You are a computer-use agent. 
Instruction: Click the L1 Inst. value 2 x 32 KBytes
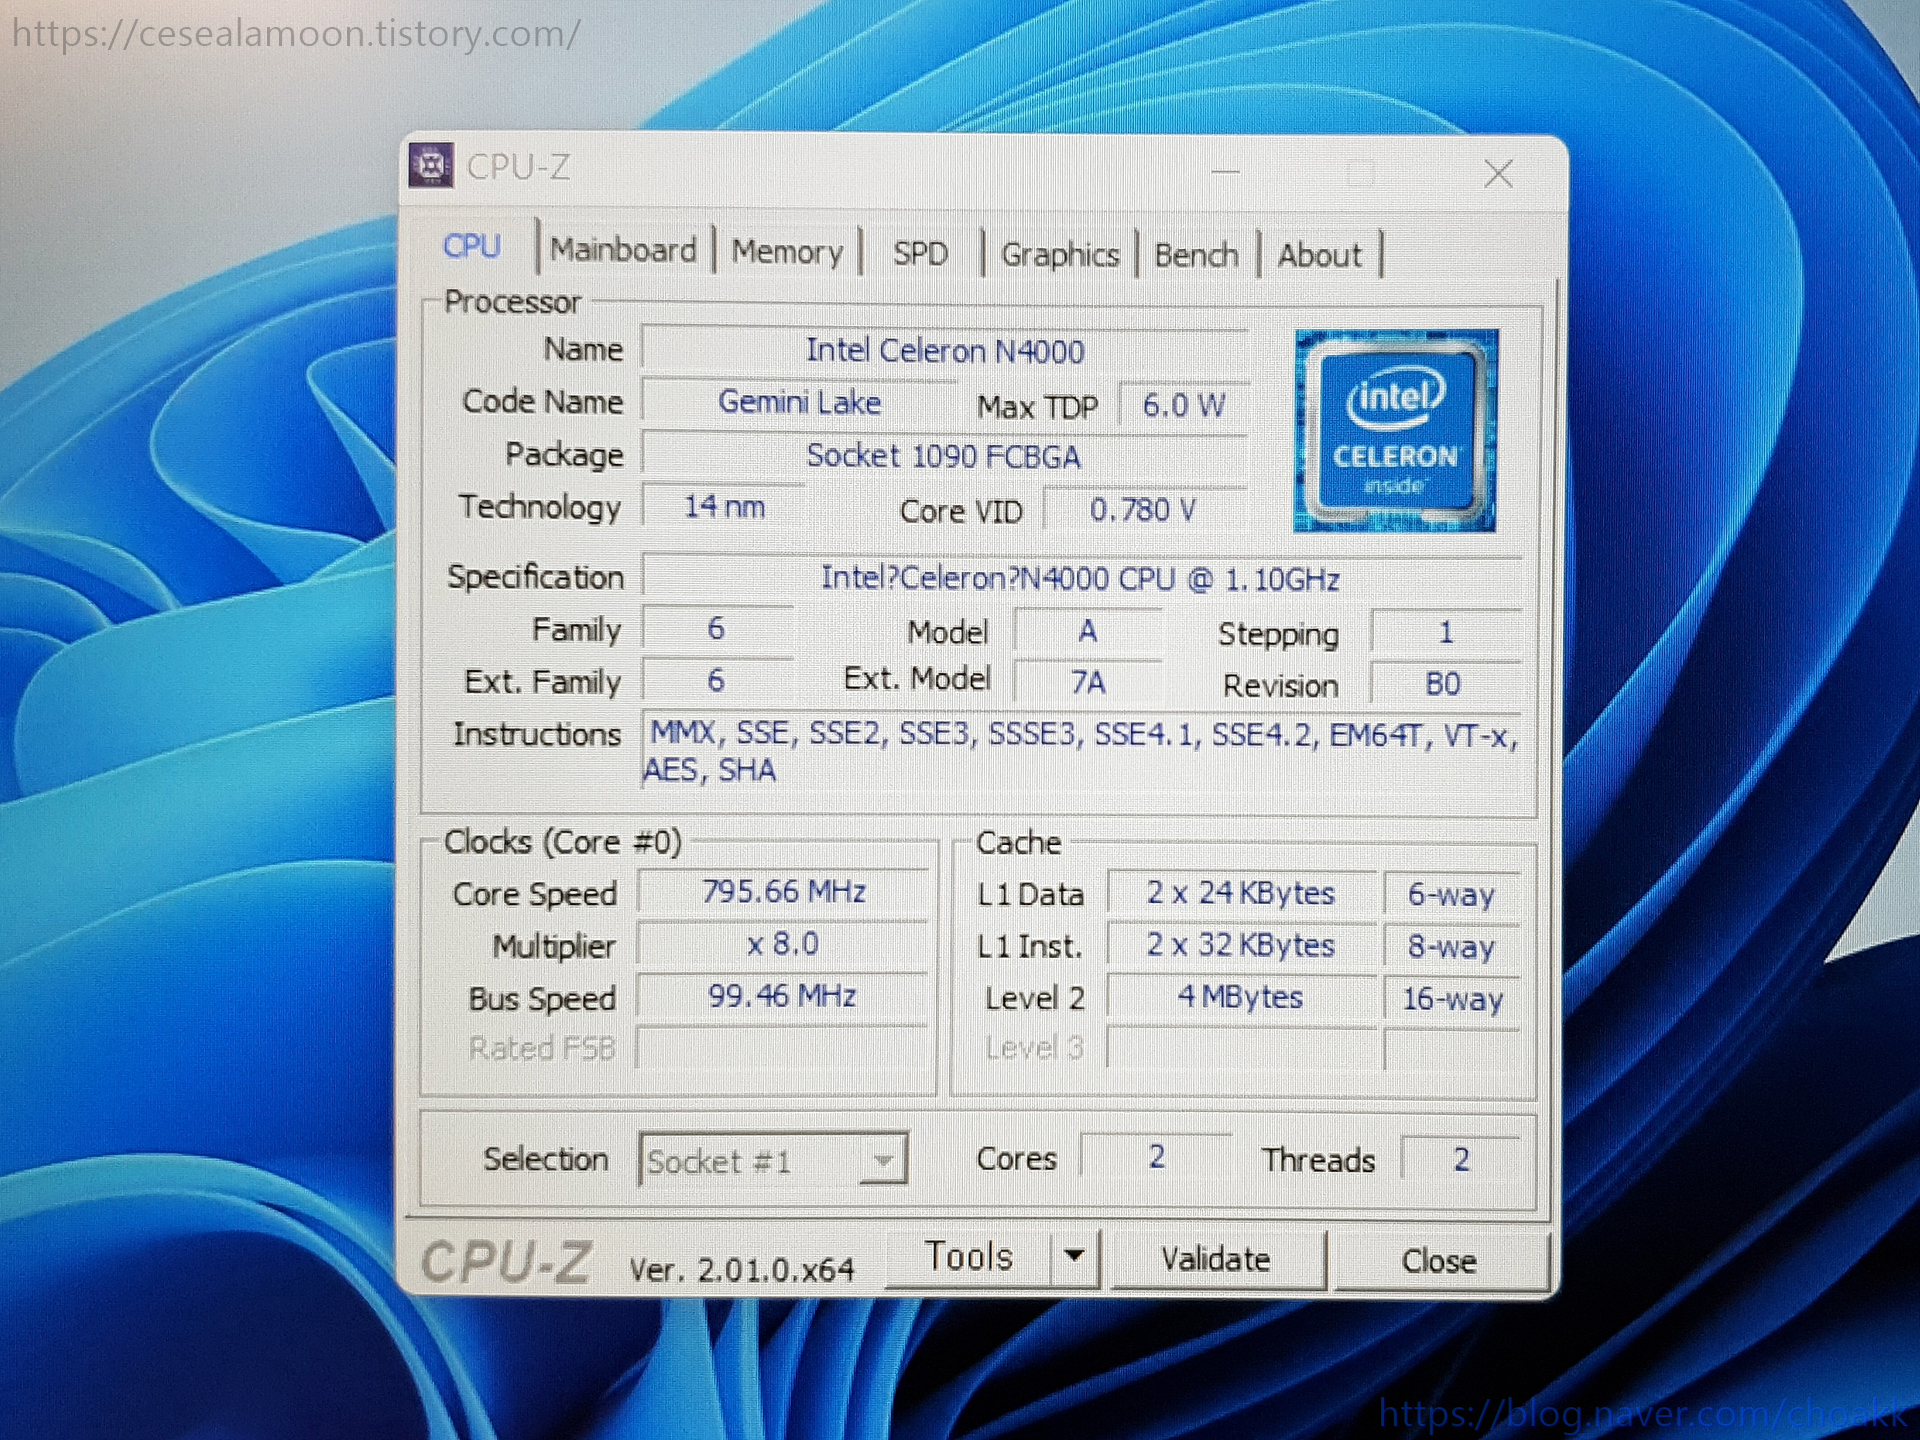(x=1241, y=945)
